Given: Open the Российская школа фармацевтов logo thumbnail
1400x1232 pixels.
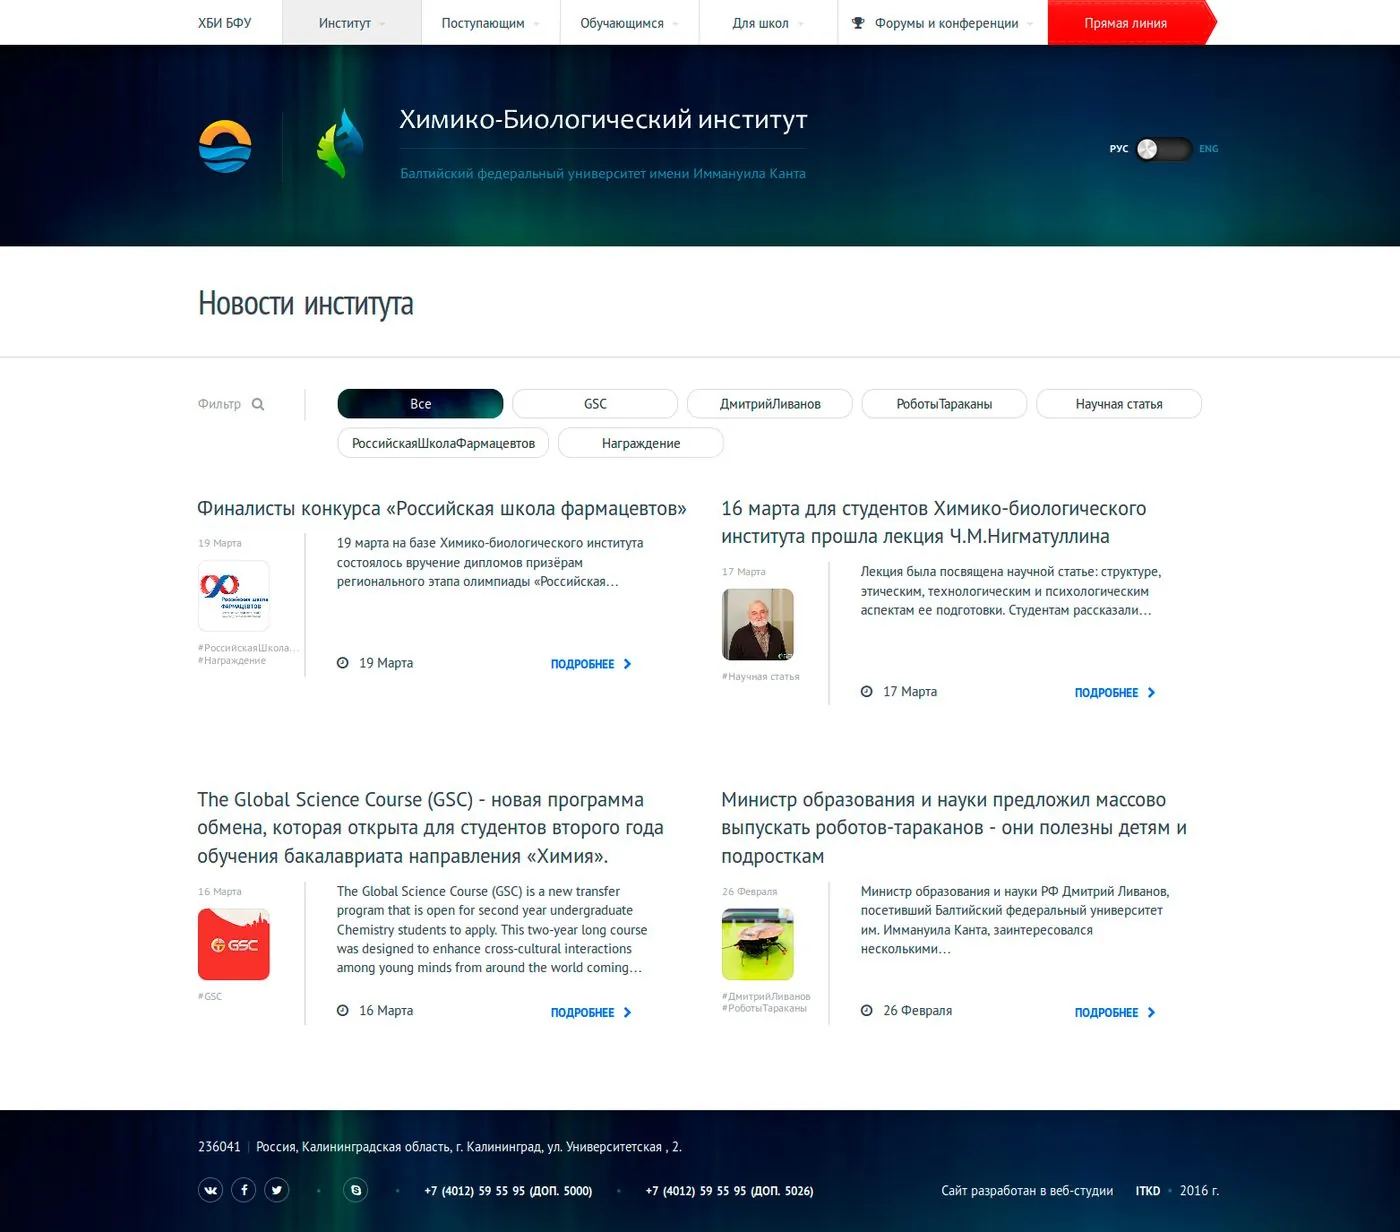Looking at the screenshot, I should (x=234, y=596).
